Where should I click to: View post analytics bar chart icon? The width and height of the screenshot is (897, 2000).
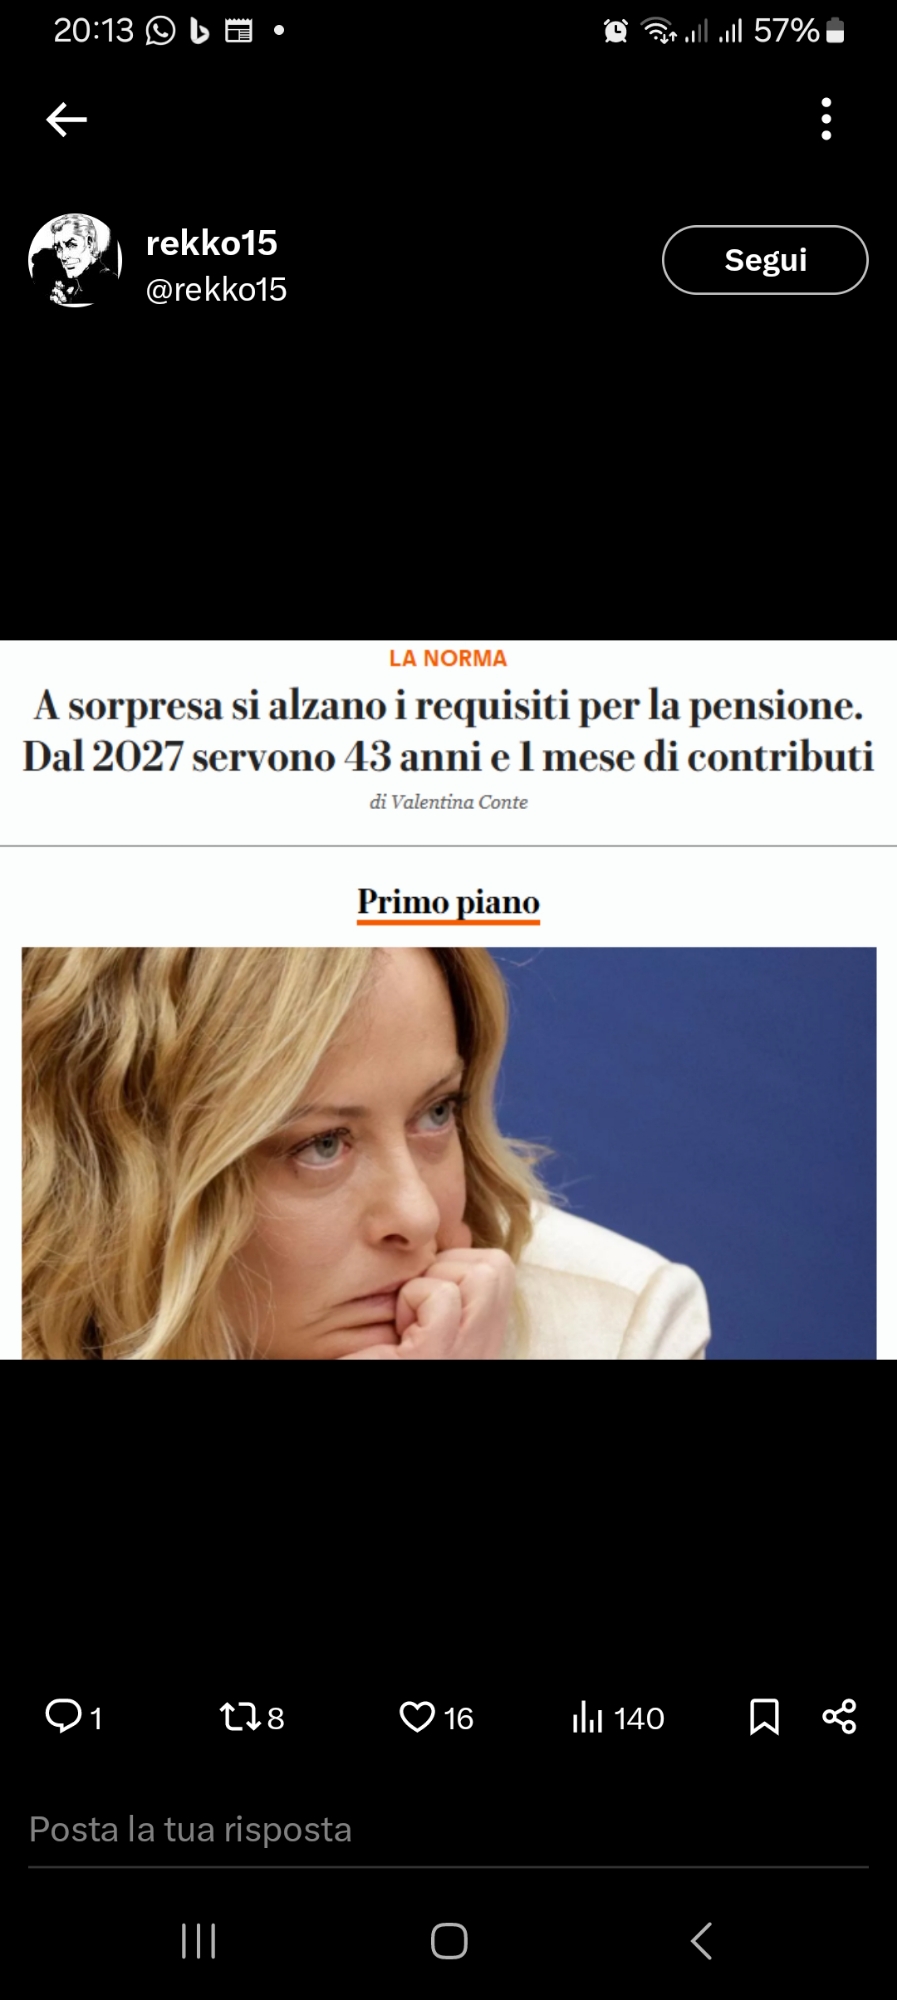click(588, 1717)
